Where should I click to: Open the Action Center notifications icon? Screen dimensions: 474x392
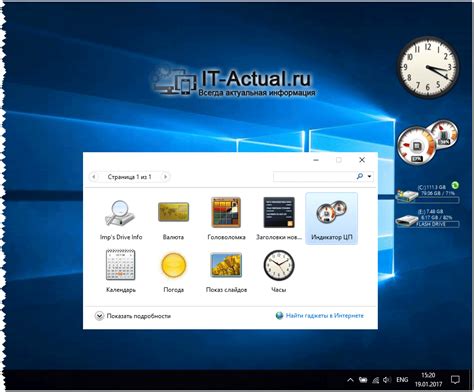[455, 379]
